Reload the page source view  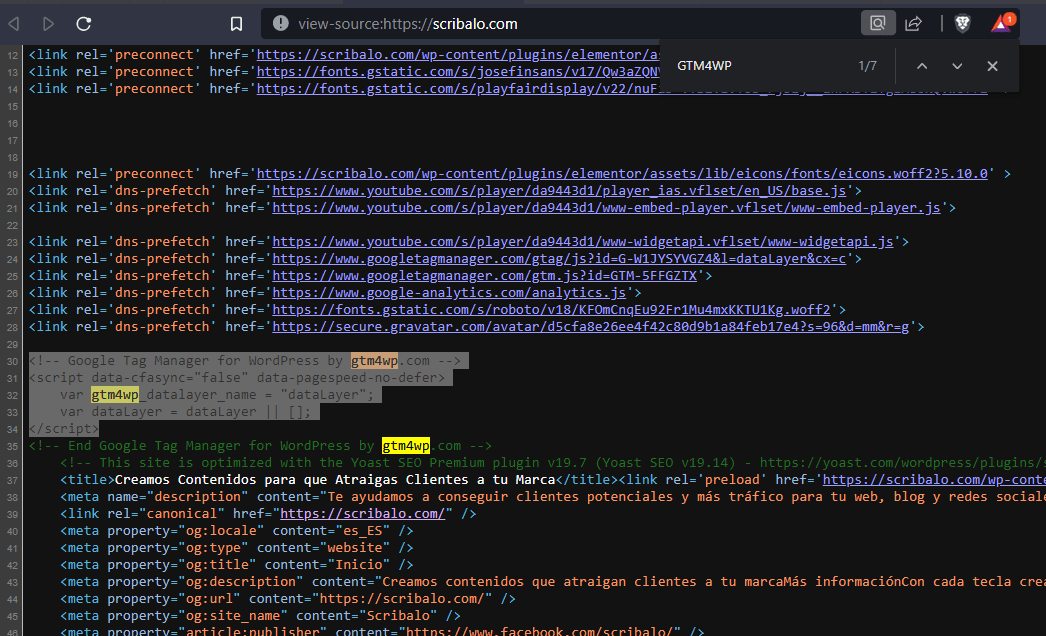[x=83, y=24]
